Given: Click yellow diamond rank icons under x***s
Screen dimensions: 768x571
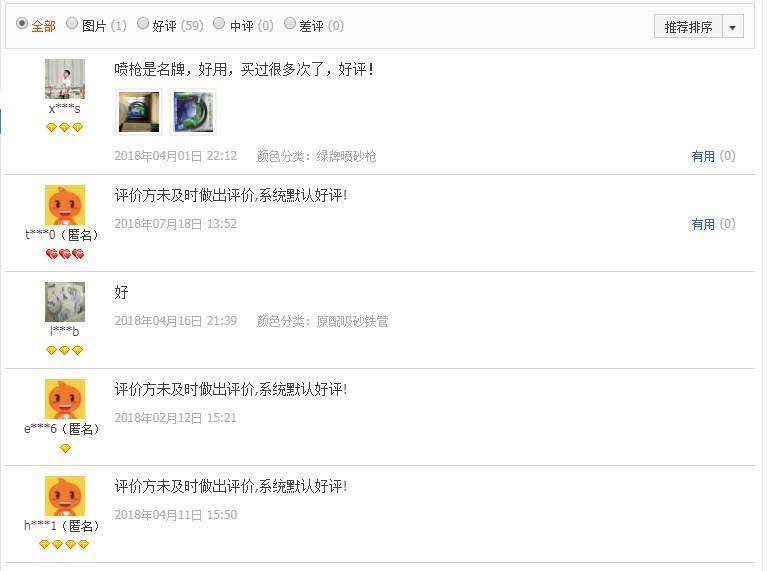Looking at the screenshot, I should [64, 127].
